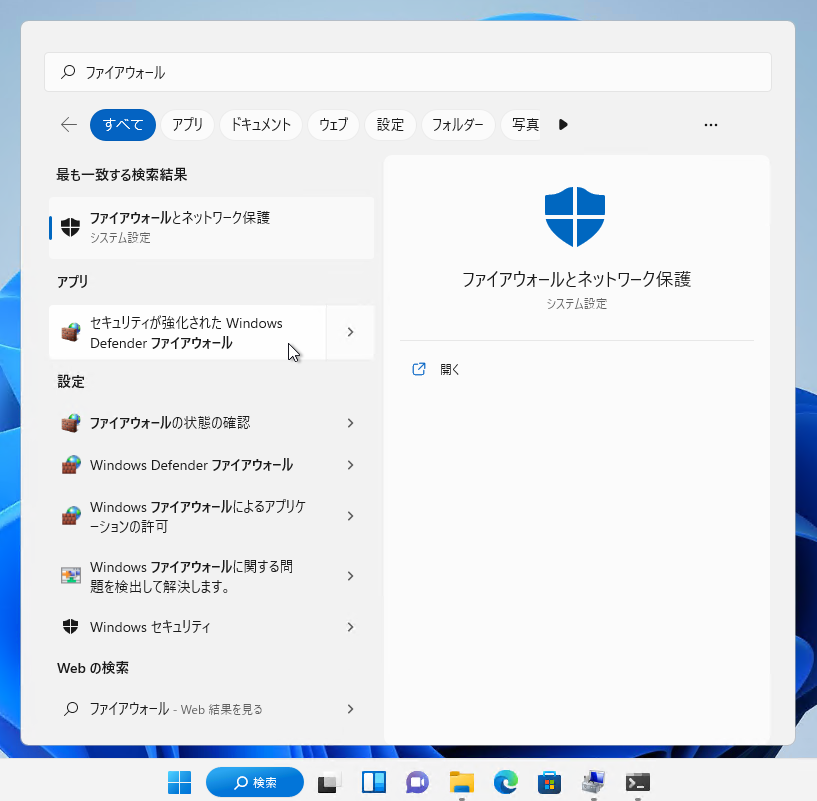Screen dimensions: 817x801
Task: Click the Windows Start button
Action: 180,782
